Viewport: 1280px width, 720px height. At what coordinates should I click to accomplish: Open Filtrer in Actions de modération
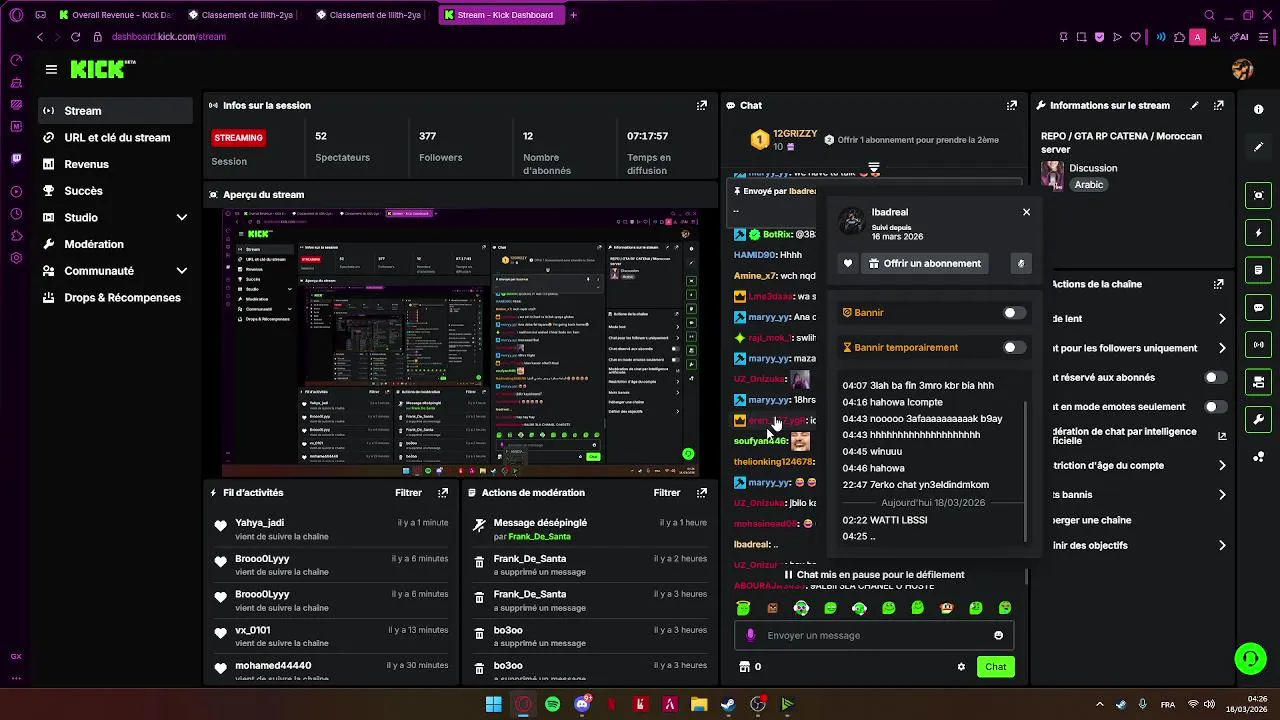point(667,492)
